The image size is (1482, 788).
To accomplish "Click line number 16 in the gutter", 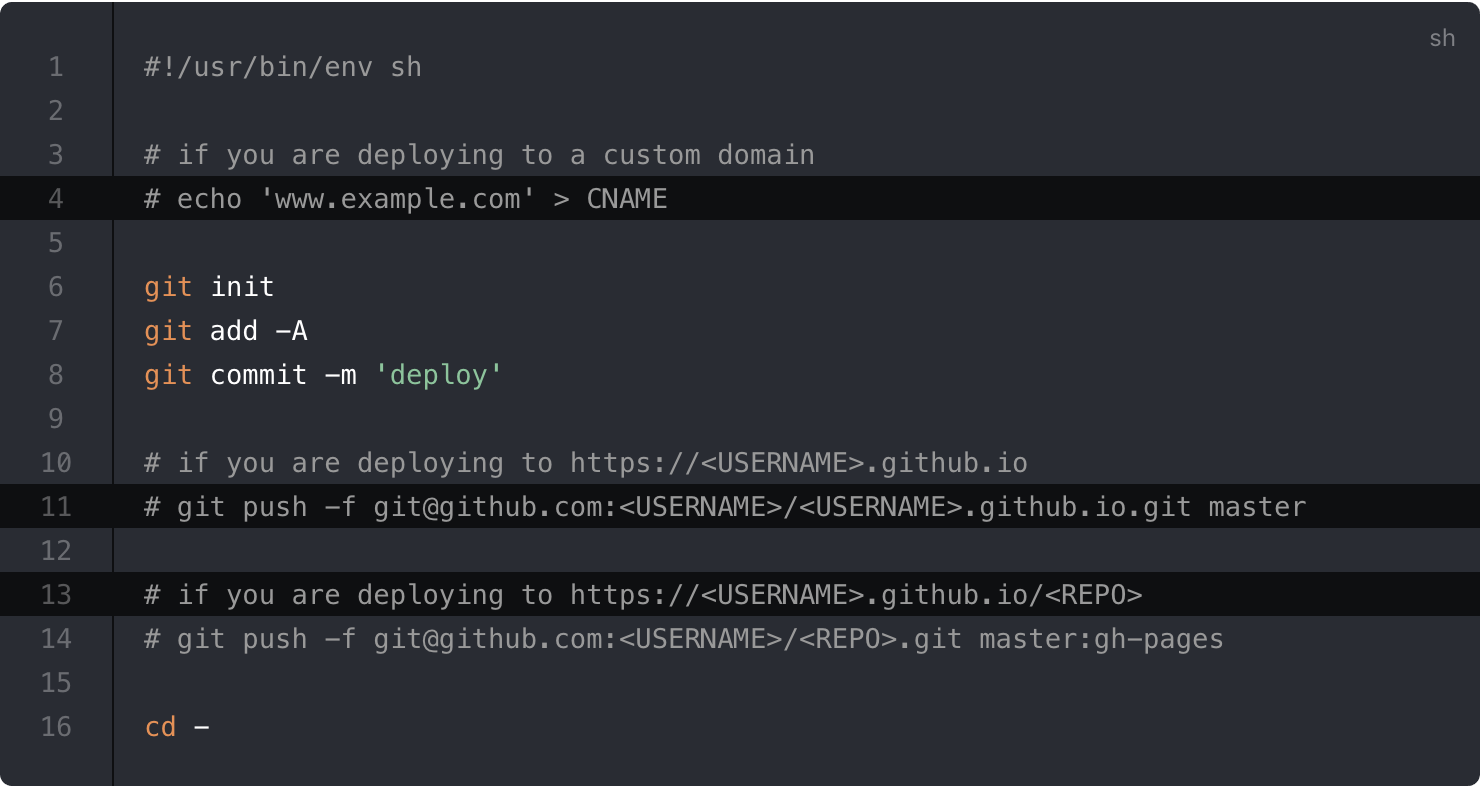I will pyautogui.click(x=56, y=727).
